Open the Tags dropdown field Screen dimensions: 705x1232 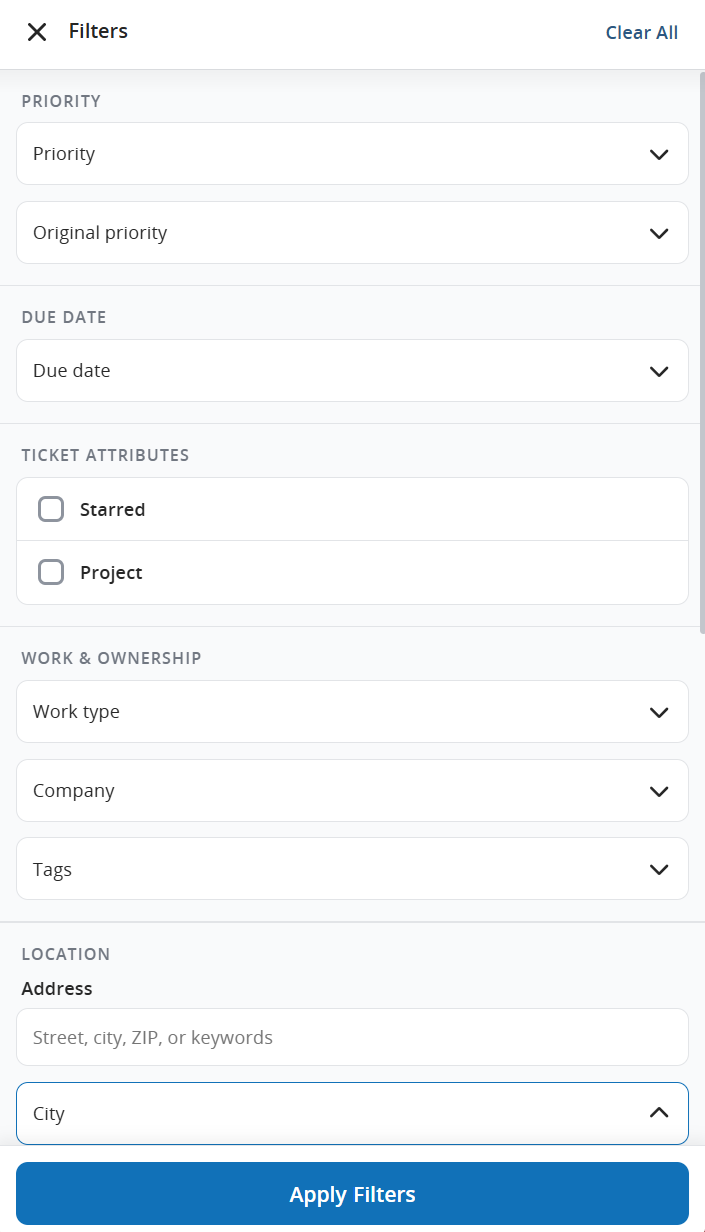[x=352, y=869]
